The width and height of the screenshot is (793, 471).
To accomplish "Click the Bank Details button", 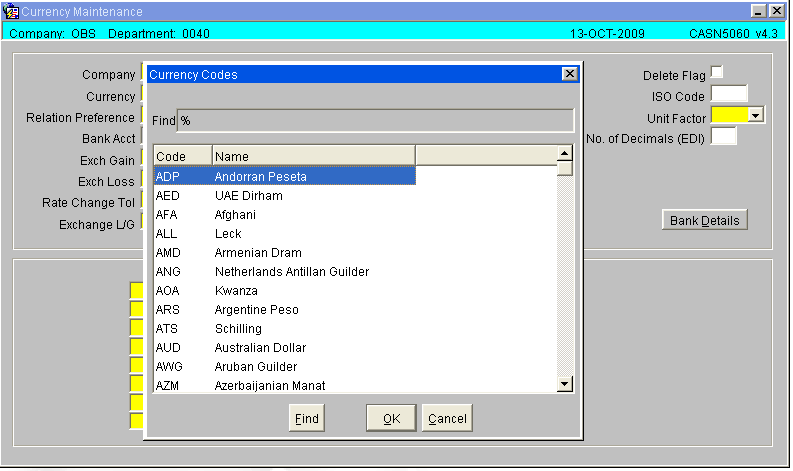I will pos(704,220).
